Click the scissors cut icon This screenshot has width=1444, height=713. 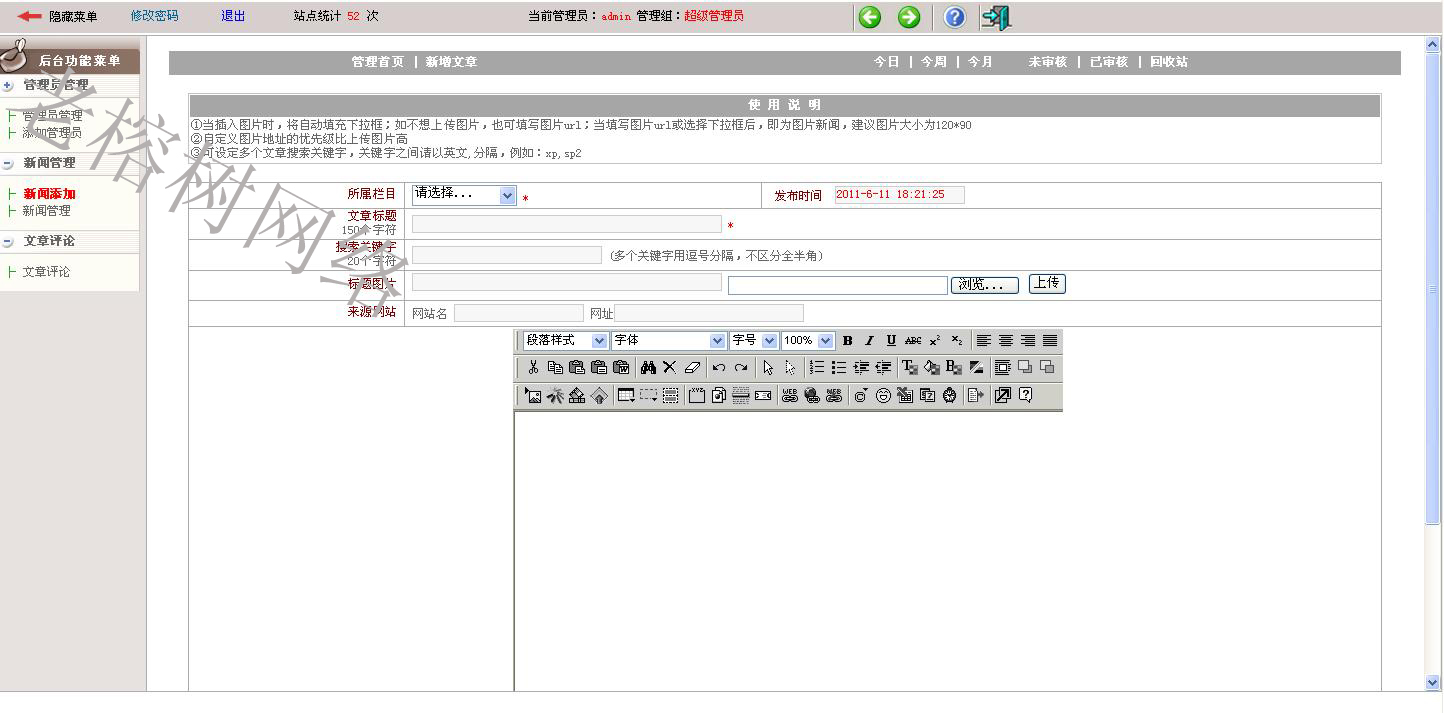533,368
